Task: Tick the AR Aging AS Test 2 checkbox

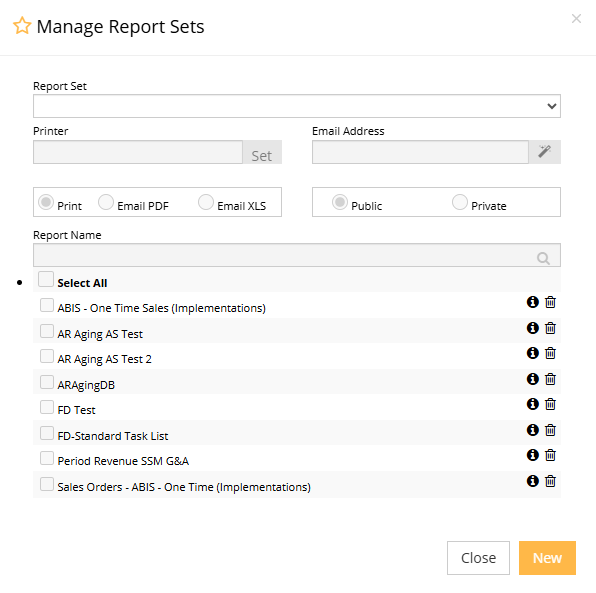Action: point(47,356)
